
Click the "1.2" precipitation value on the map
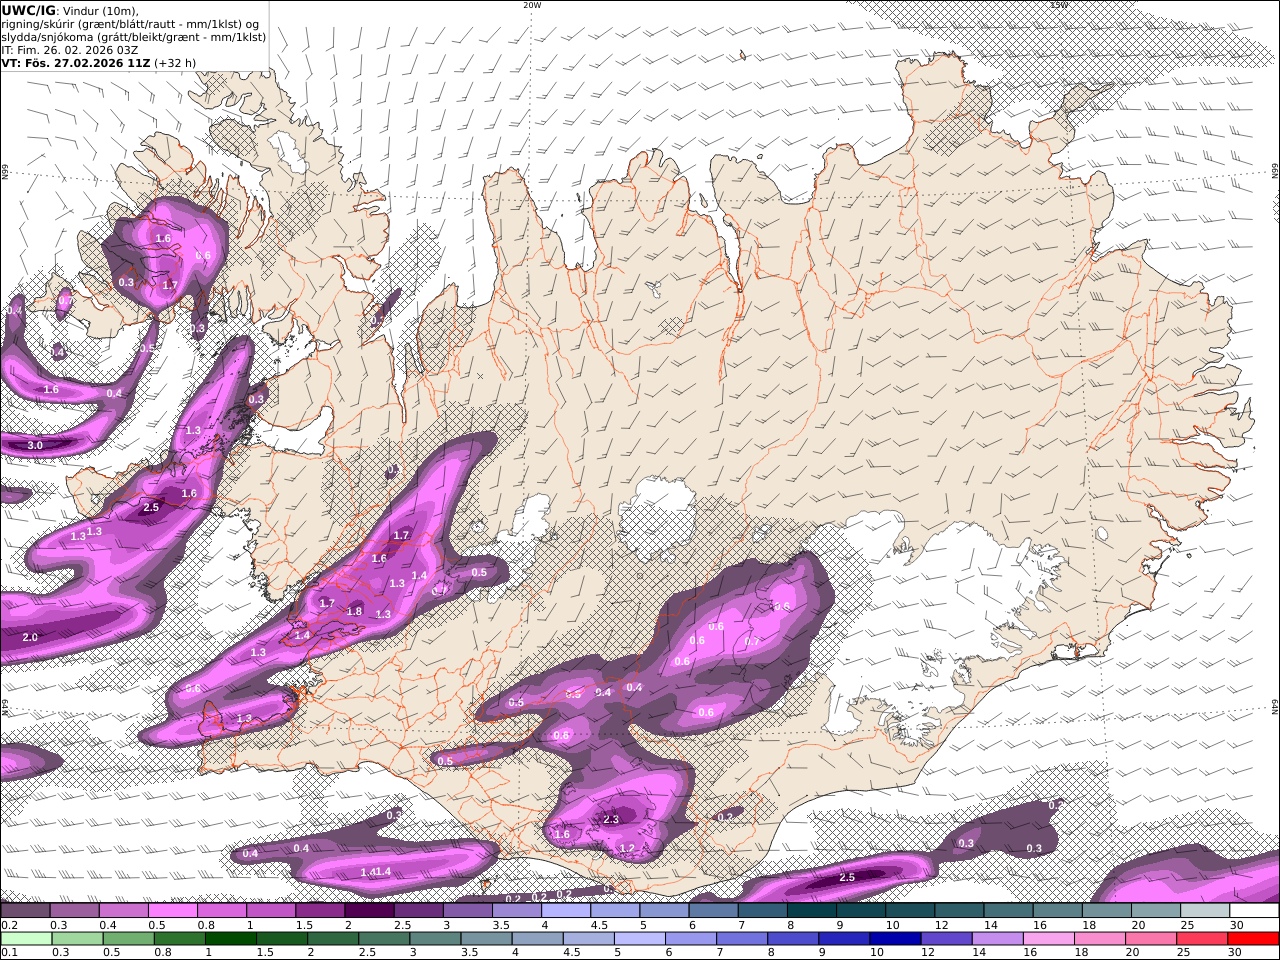627,849
